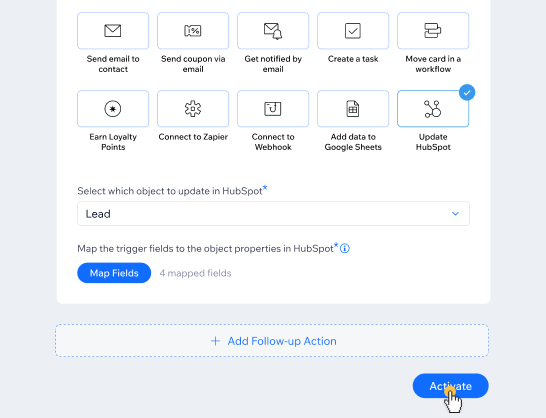Select Add data to Google Sheets

[x=353, y=109]
